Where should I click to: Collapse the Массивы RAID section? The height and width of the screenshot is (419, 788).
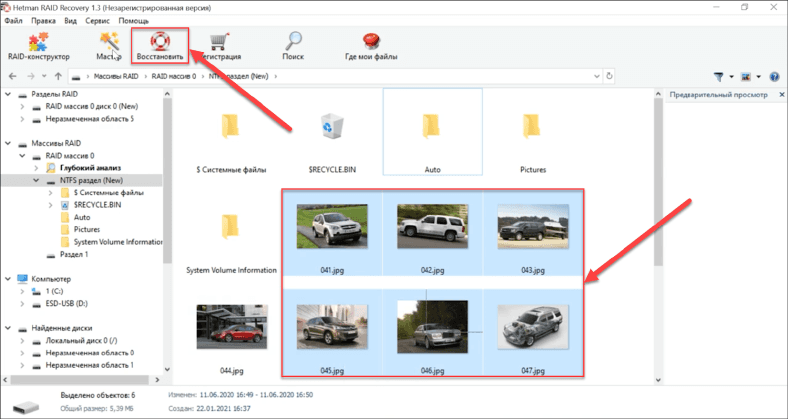pos(8,143)
